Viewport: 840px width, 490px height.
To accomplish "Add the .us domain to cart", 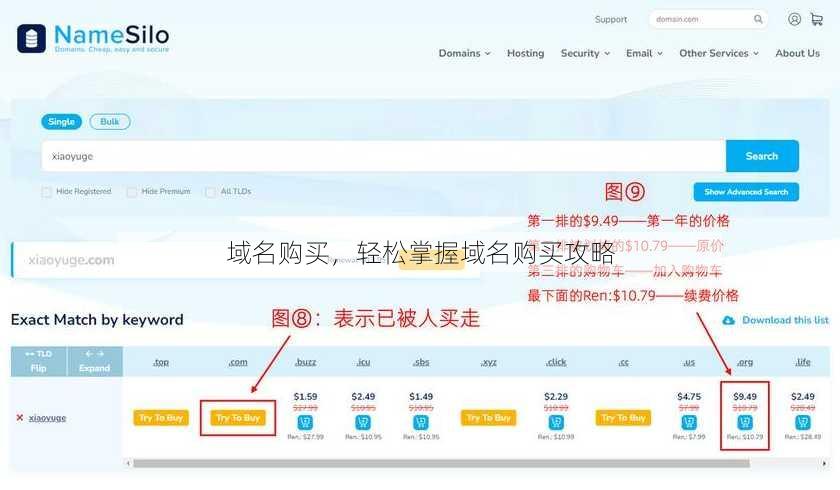I will [x=689, y=423].
